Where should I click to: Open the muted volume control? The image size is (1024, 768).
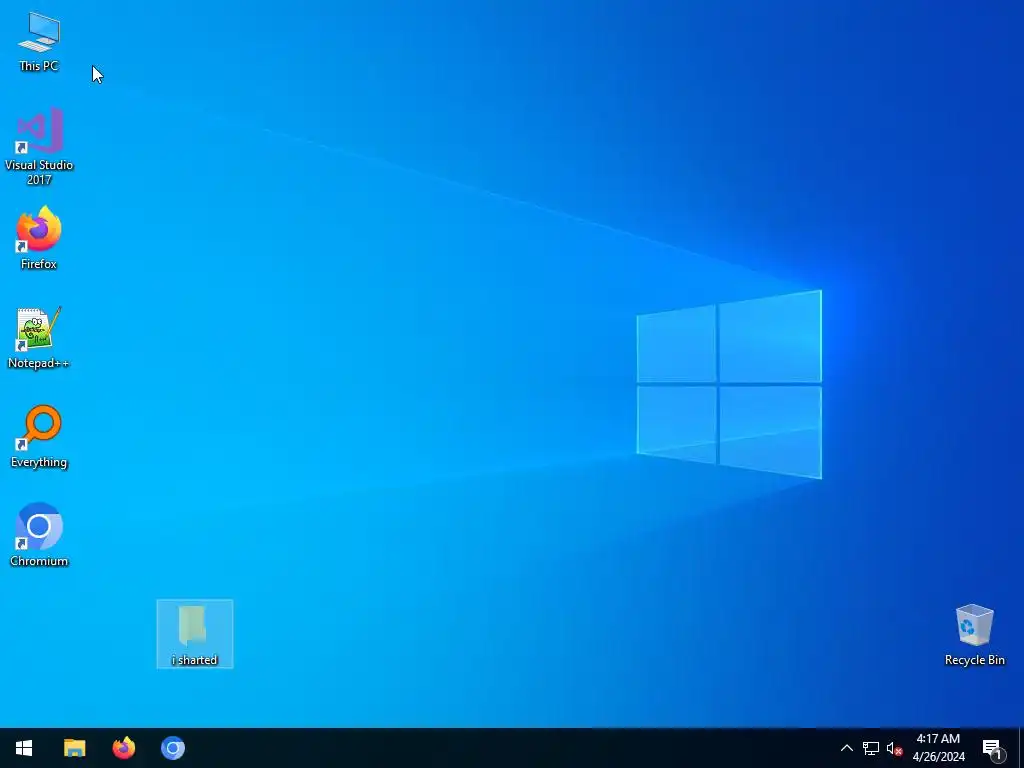894,748
